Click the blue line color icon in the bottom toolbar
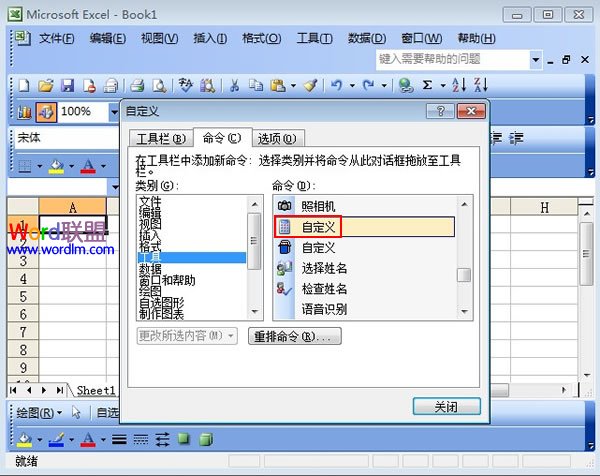The image size is (600, 476). 56,440
